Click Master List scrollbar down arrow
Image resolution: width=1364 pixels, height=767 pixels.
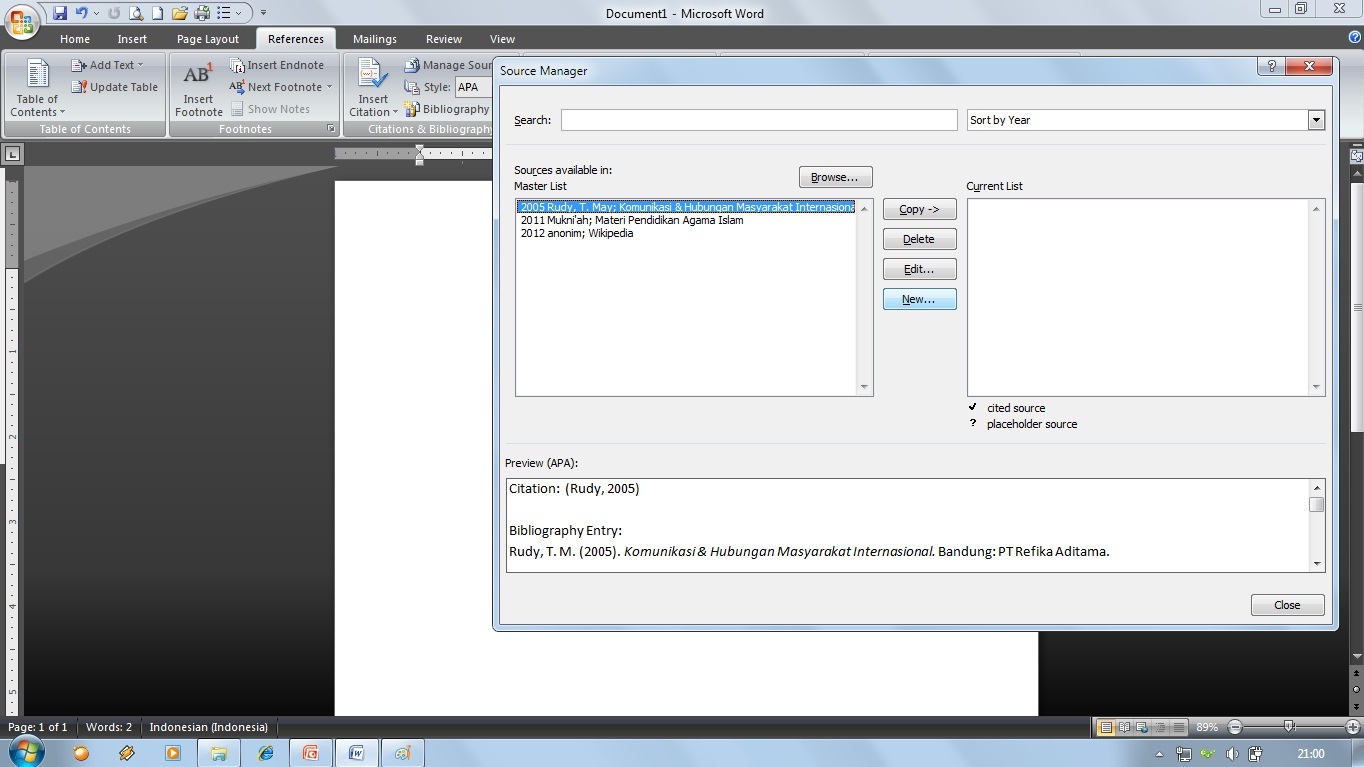pyautogui.click(x=864, y=388)
